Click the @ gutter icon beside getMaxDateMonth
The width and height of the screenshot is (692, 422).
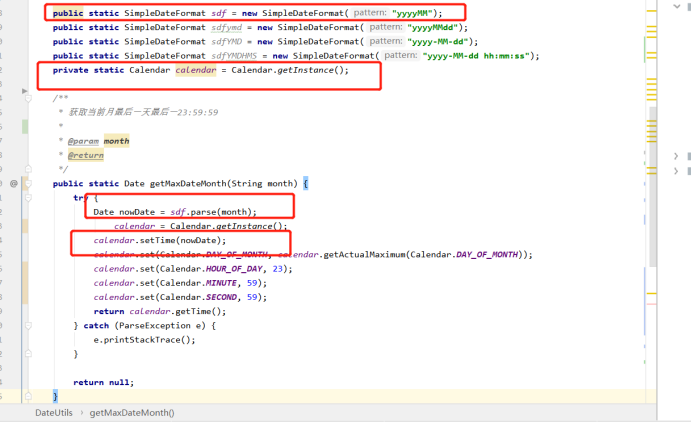(x=14, y=183)
